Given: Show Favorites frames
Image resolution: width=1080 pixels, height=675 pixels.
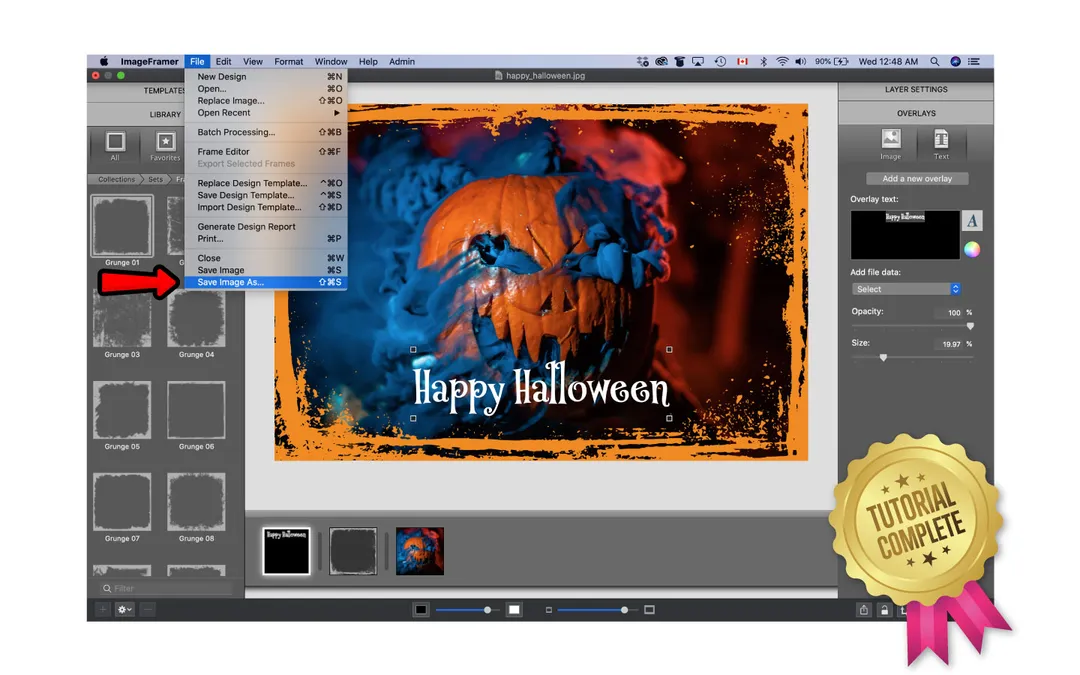Looking at the screenshot, I should click(165, 146).
